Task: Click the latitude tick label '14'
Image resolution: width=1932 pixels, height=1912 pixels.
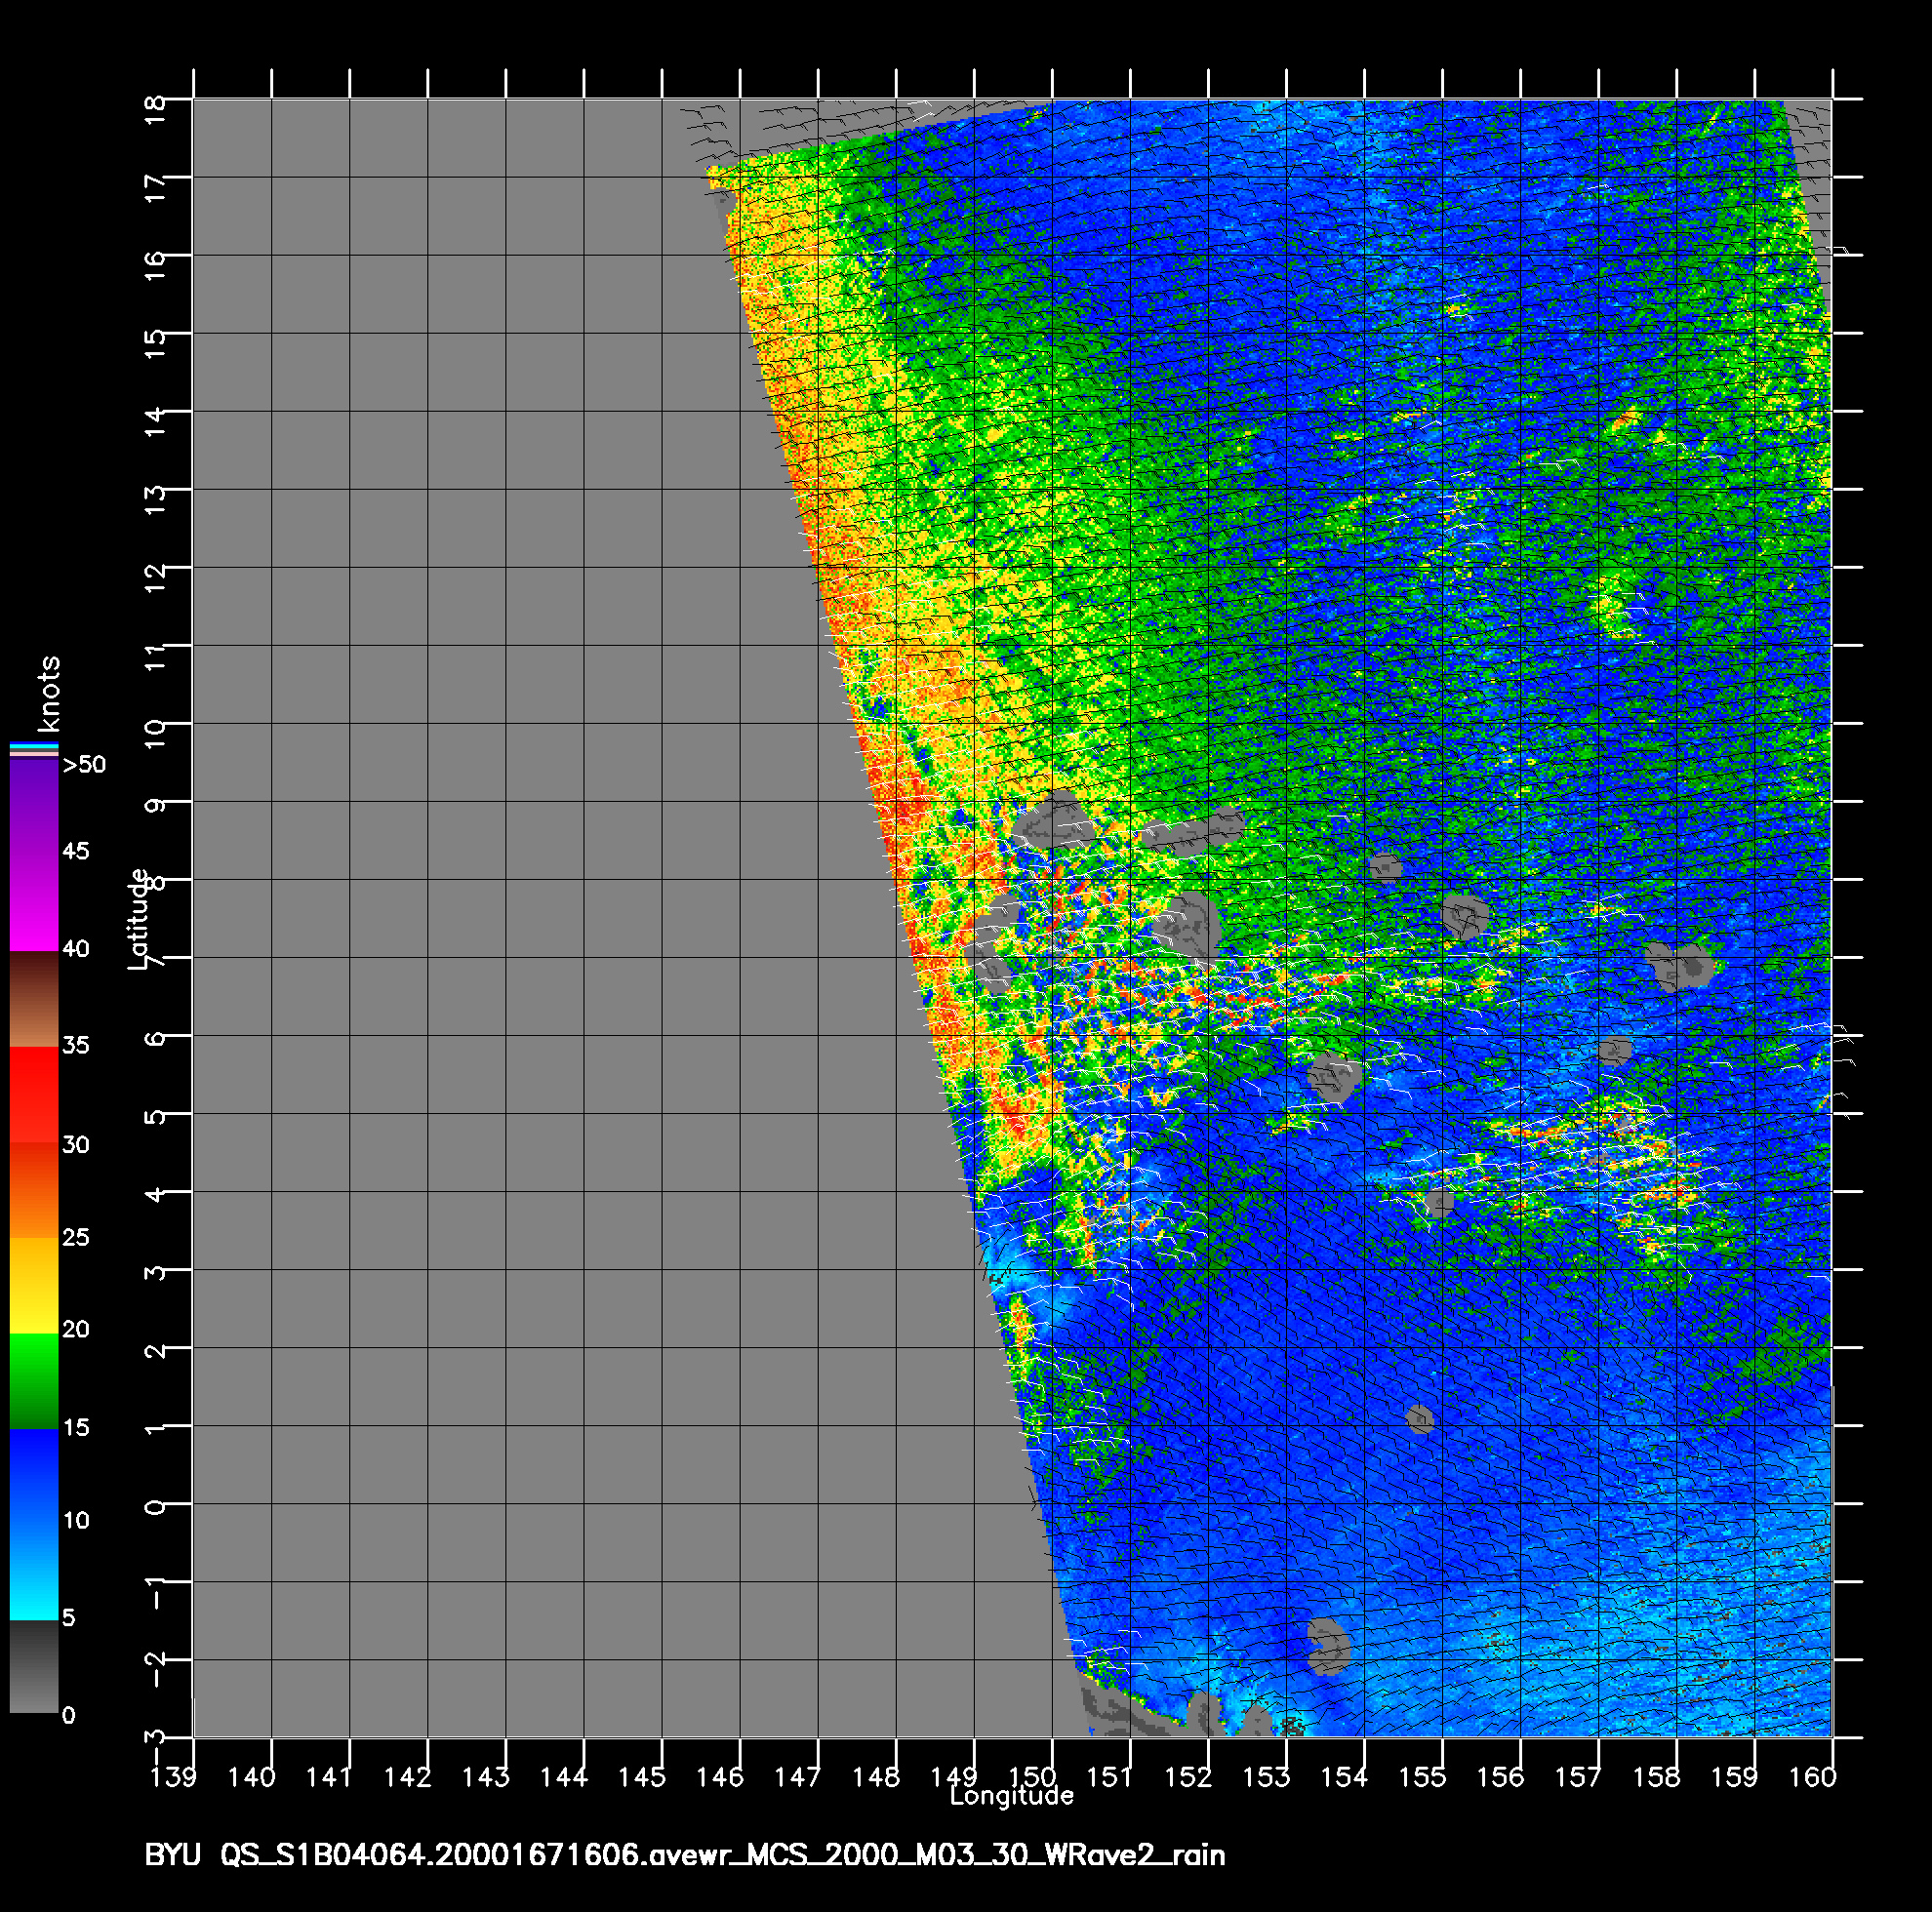Action: 155,420
